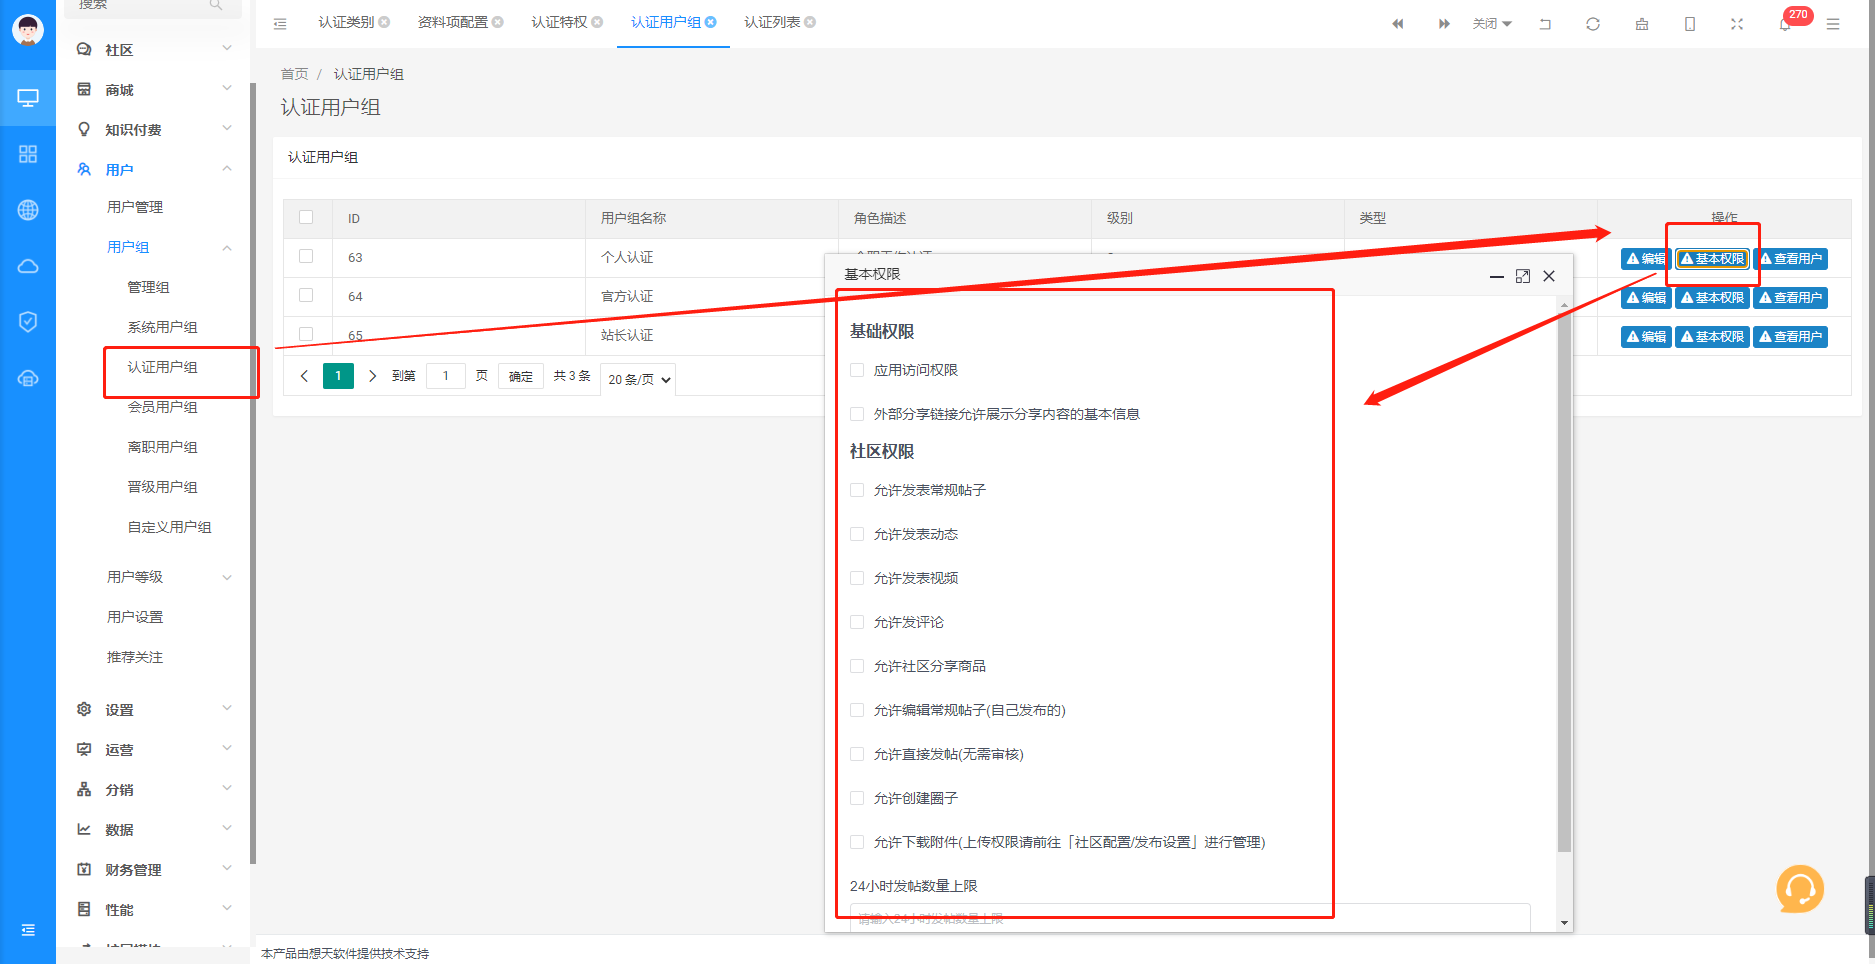Collapse the 用户 sidebar menu
This screenshot has height=964, width=1875.
pos(153,170)
